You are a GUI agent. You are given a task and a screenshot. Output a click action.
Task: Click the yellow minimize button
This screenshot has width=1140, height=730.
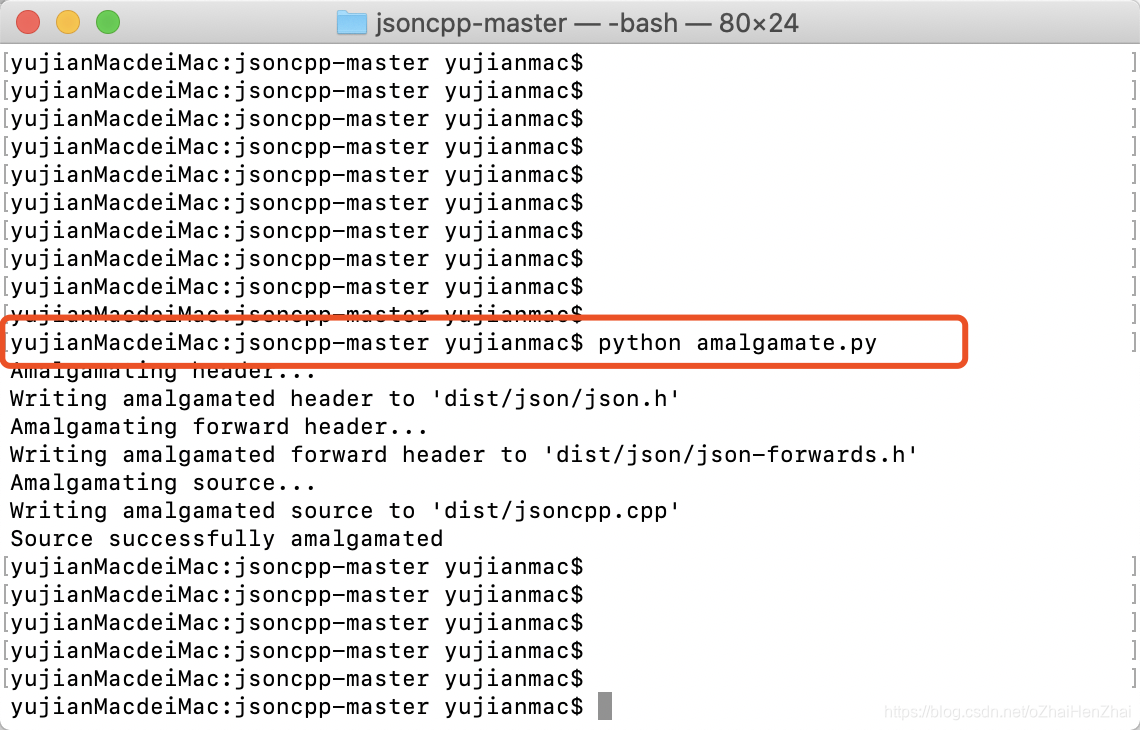[67, 22]
